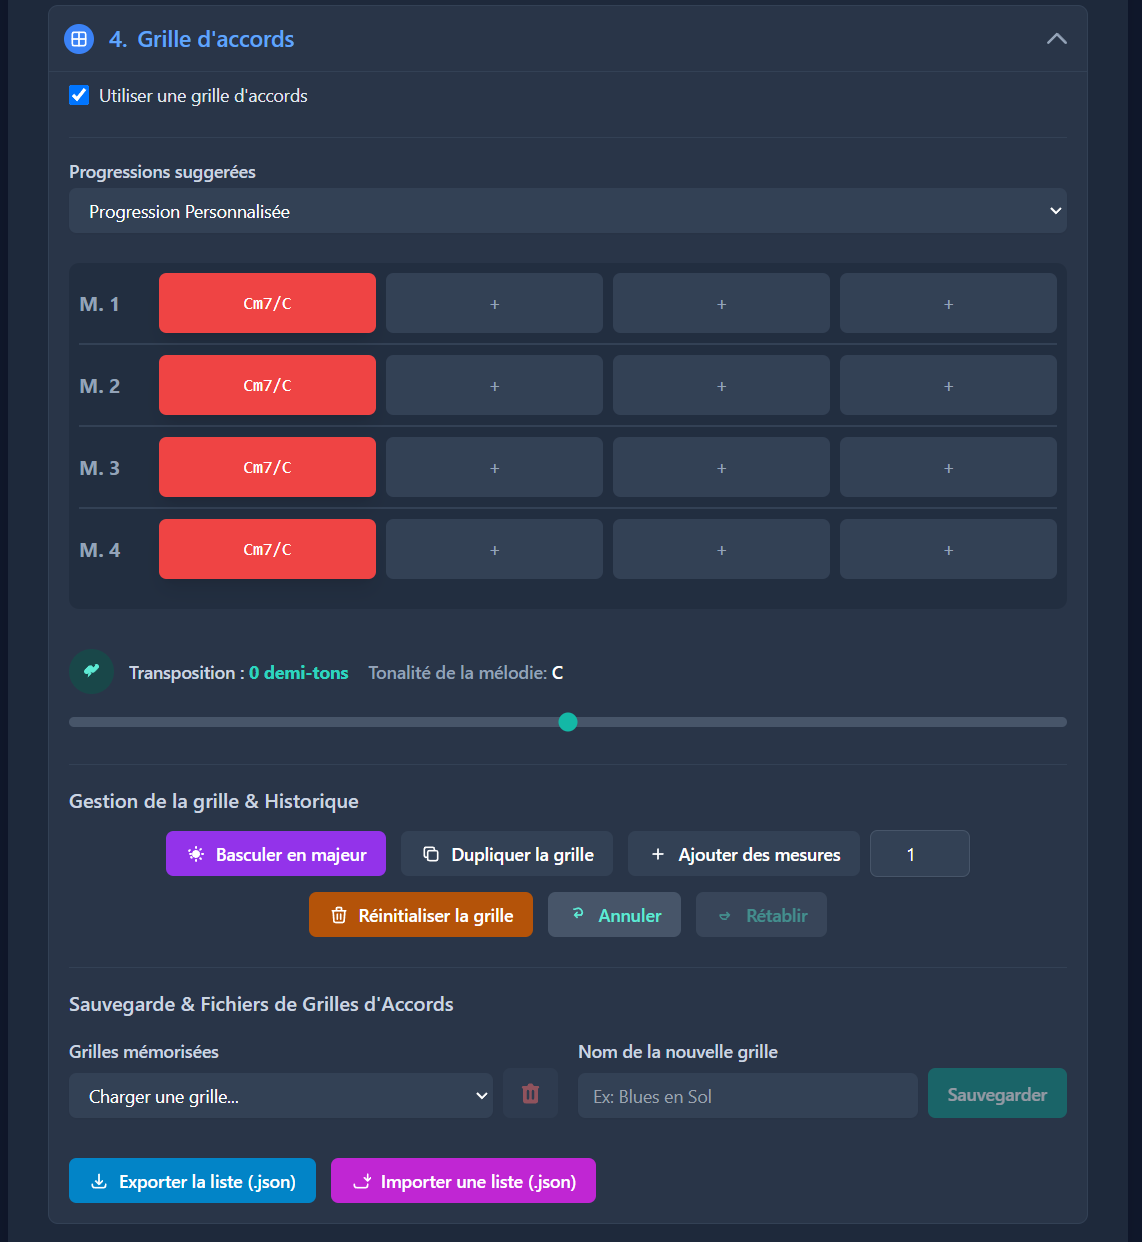The height and width of the screenshot is (1242, 1142).
Task: Uncheck Utiliser une grille d'accords
Action: point(79,95)
